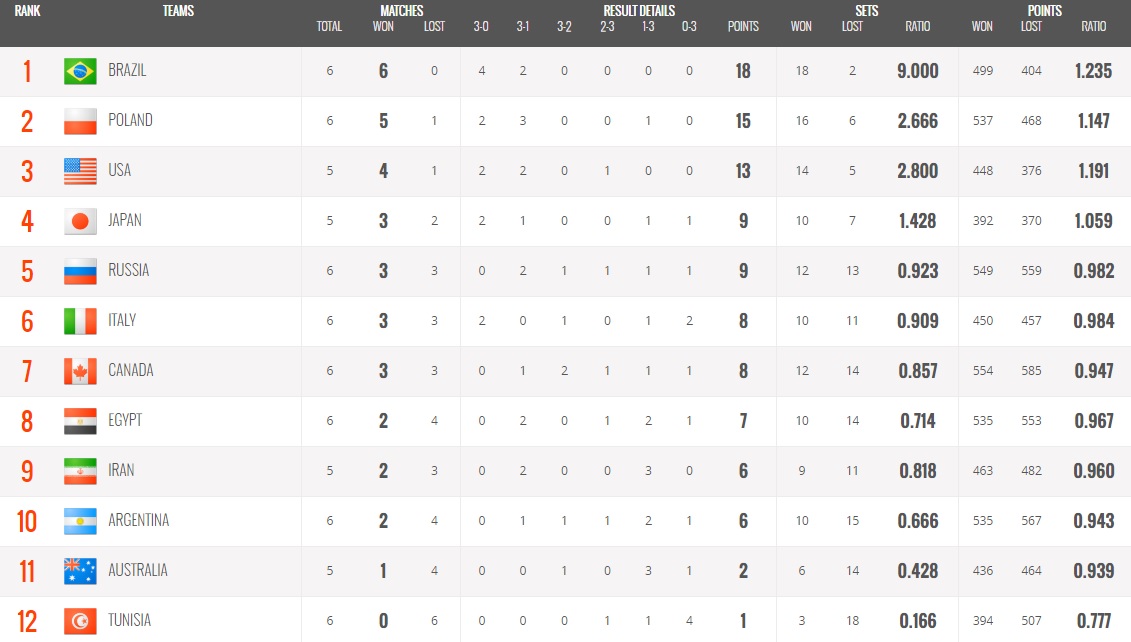The image size is (1131, 642).
Task: Open the POLAND team name link
Action: click(130, 121)
